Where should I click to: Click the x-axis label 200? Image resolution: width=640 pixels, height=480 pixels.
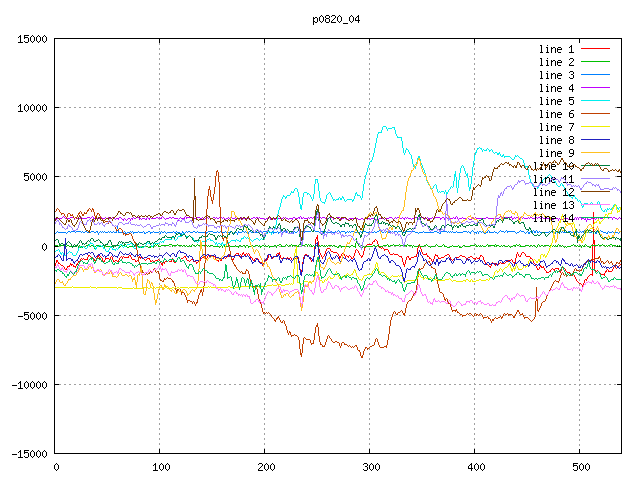pyautogui.click(x=266, y=467)
